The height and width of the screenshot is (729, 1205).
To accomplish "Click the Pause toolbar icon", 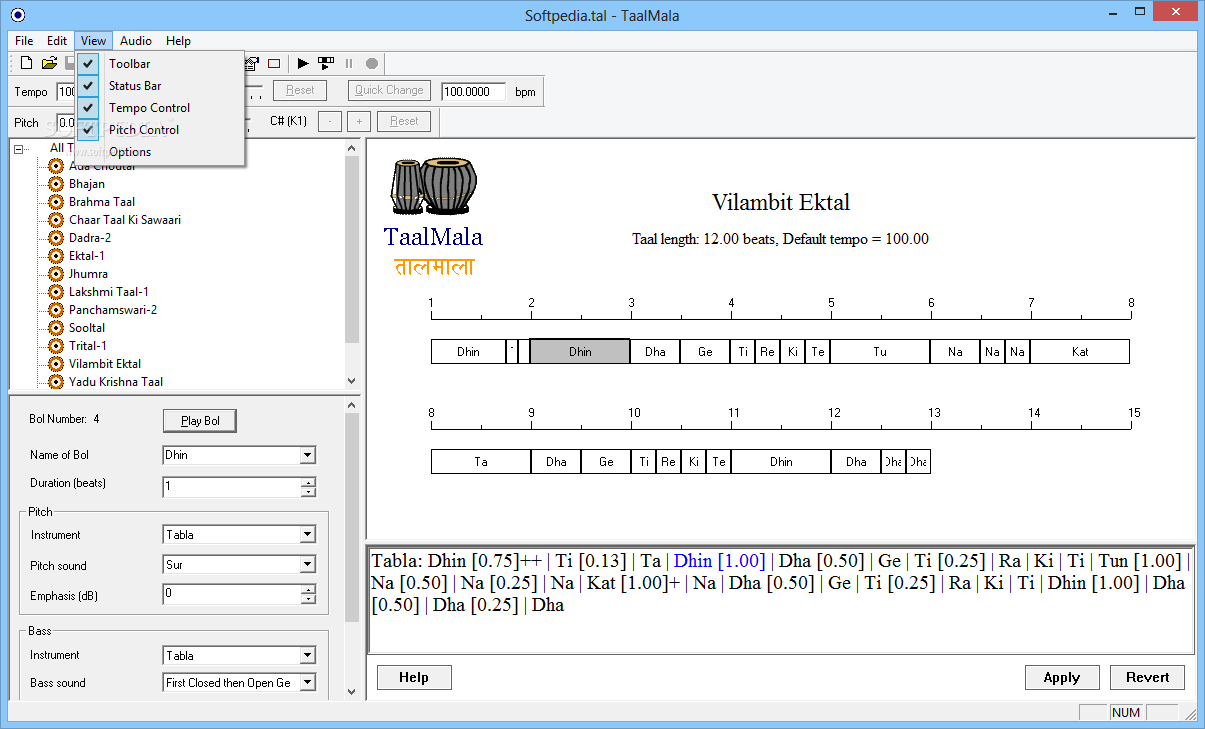I will 349,63.
